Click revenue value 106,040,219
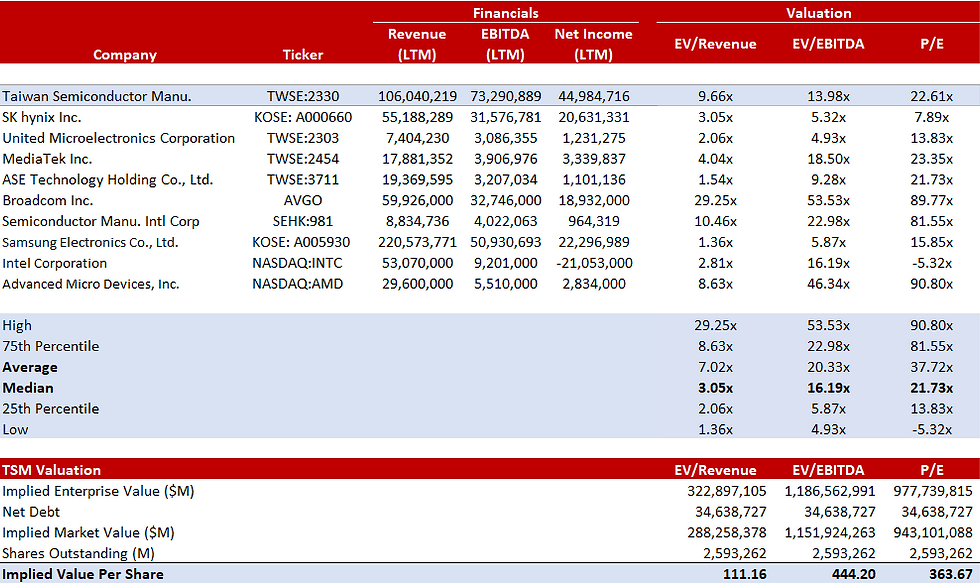This screenshot has width=980, height=583. pyautogui.click(x=417, y=96)
